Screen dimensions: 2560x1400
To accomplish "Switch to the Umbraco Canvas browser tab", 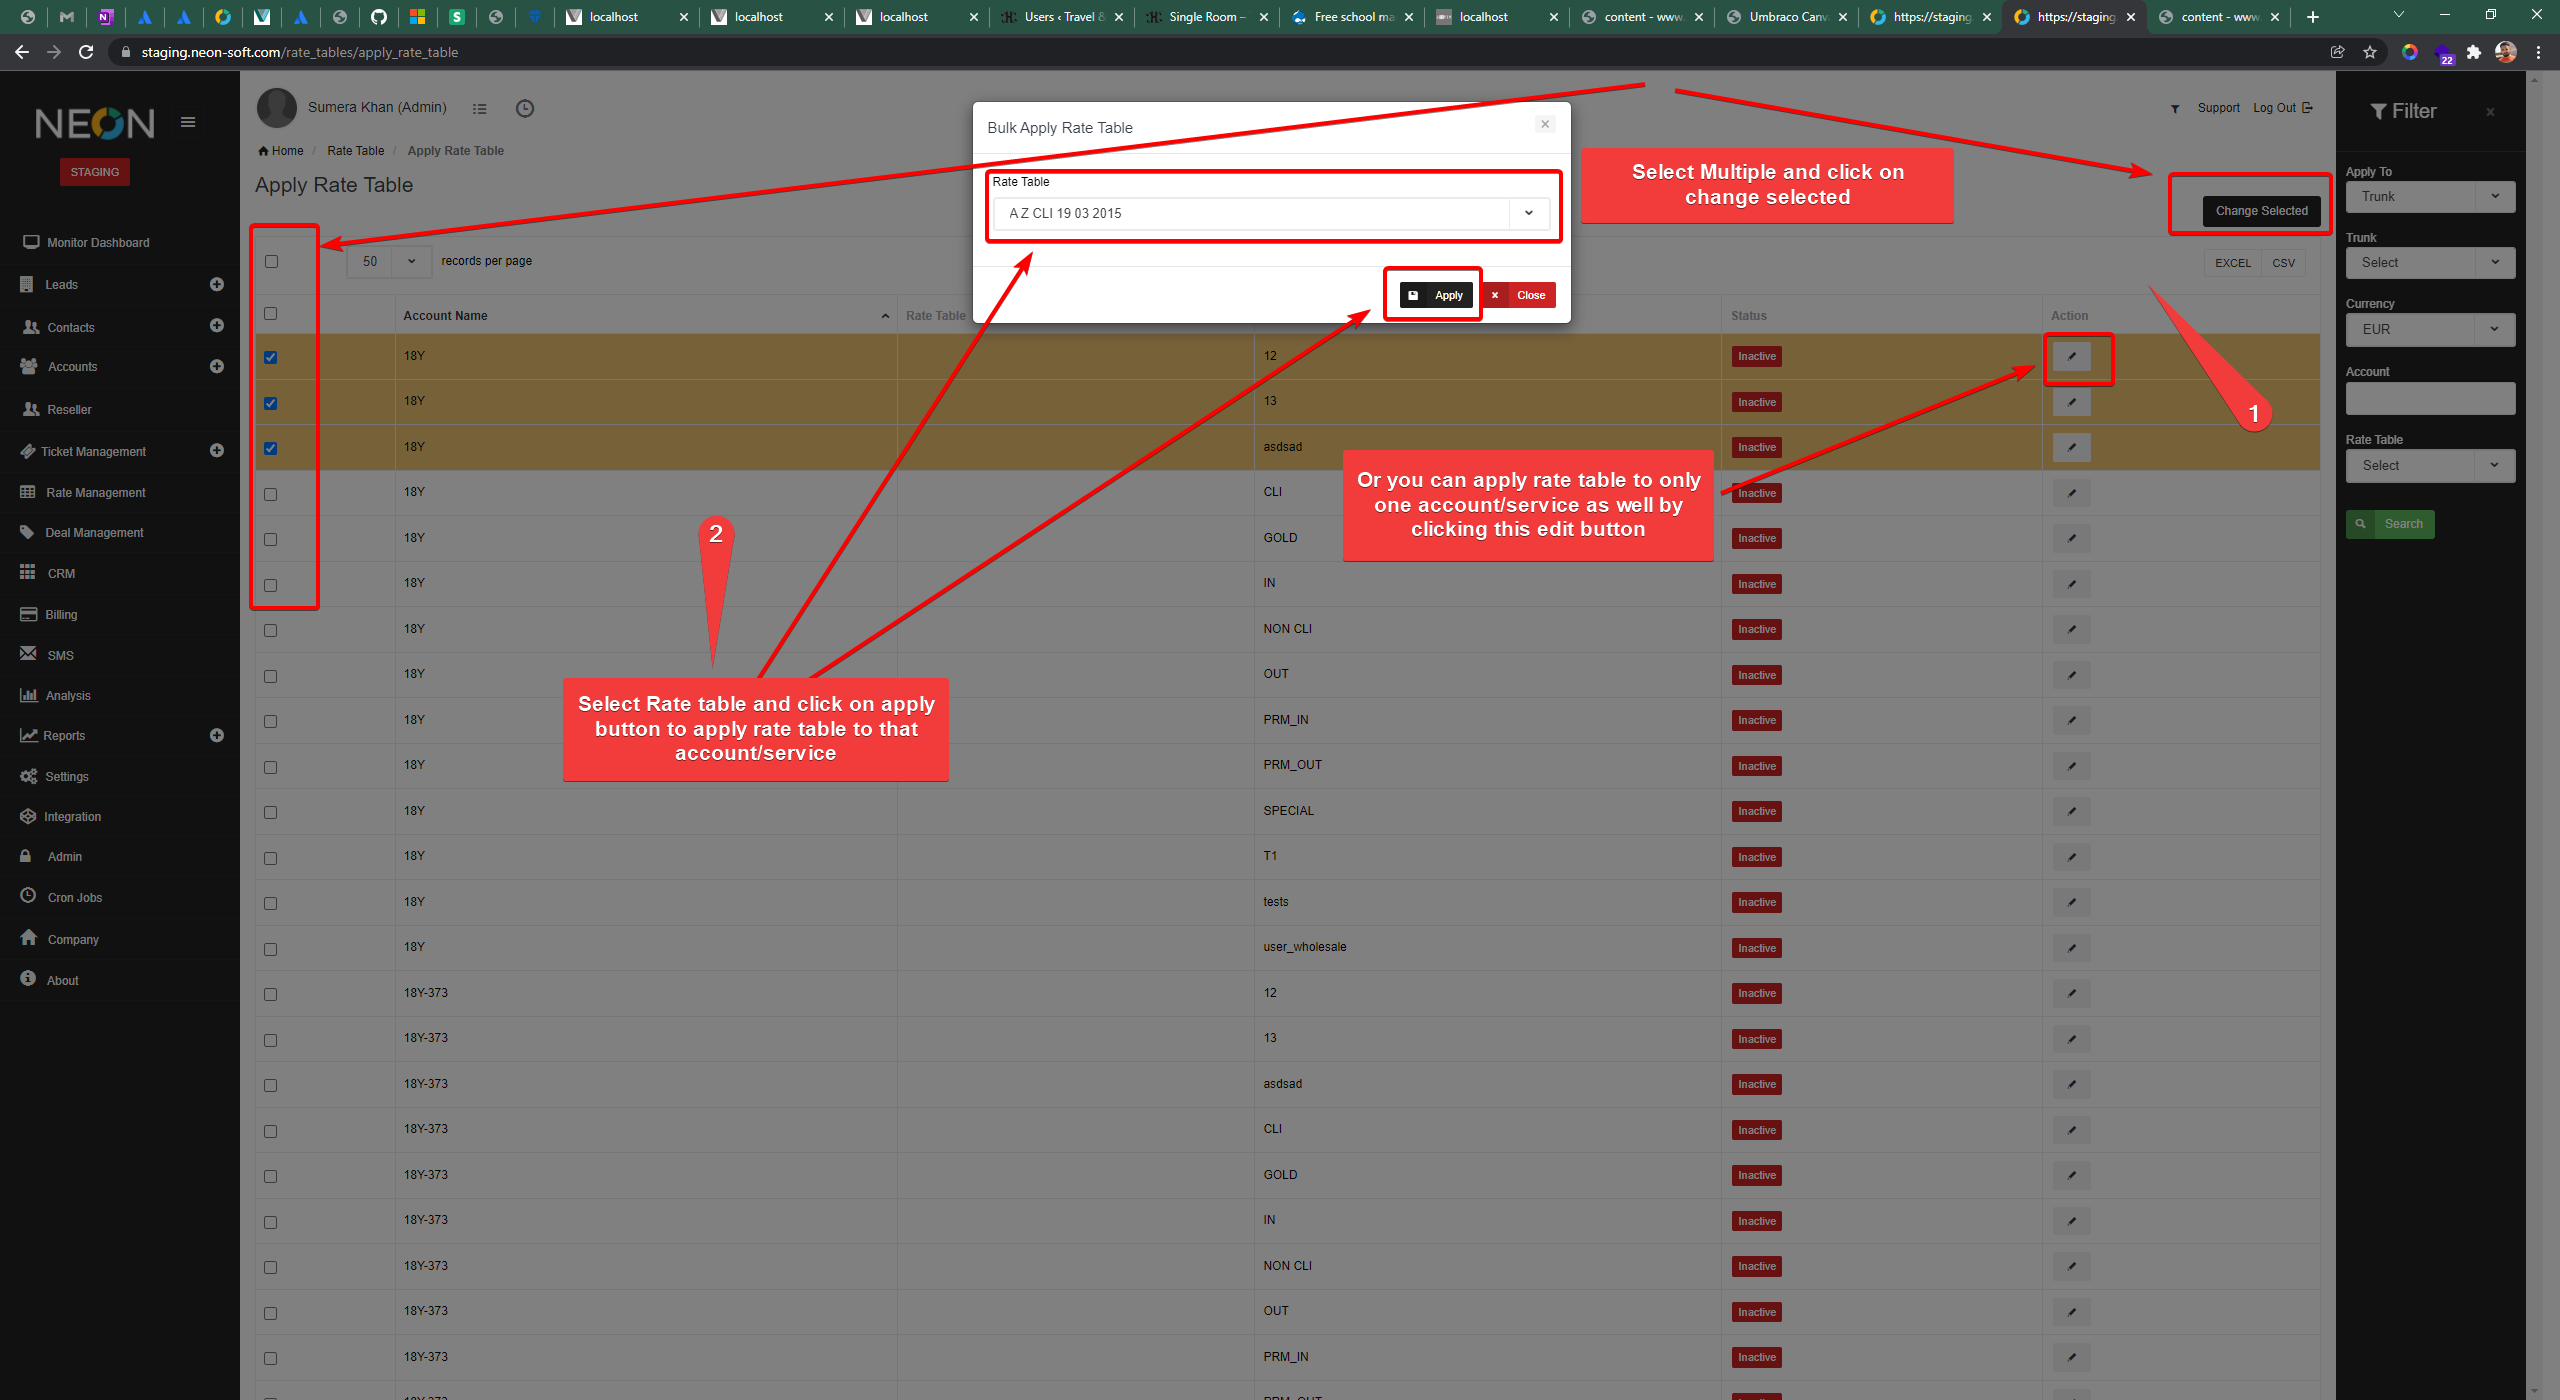I will [1786, 17].
